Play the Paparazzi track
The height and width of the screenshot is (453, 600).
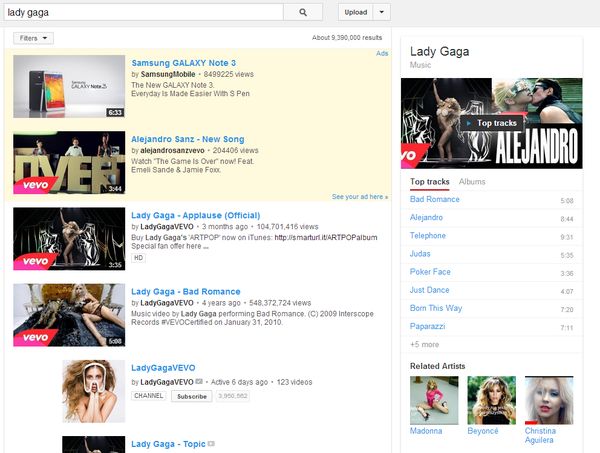pos(491,327)
